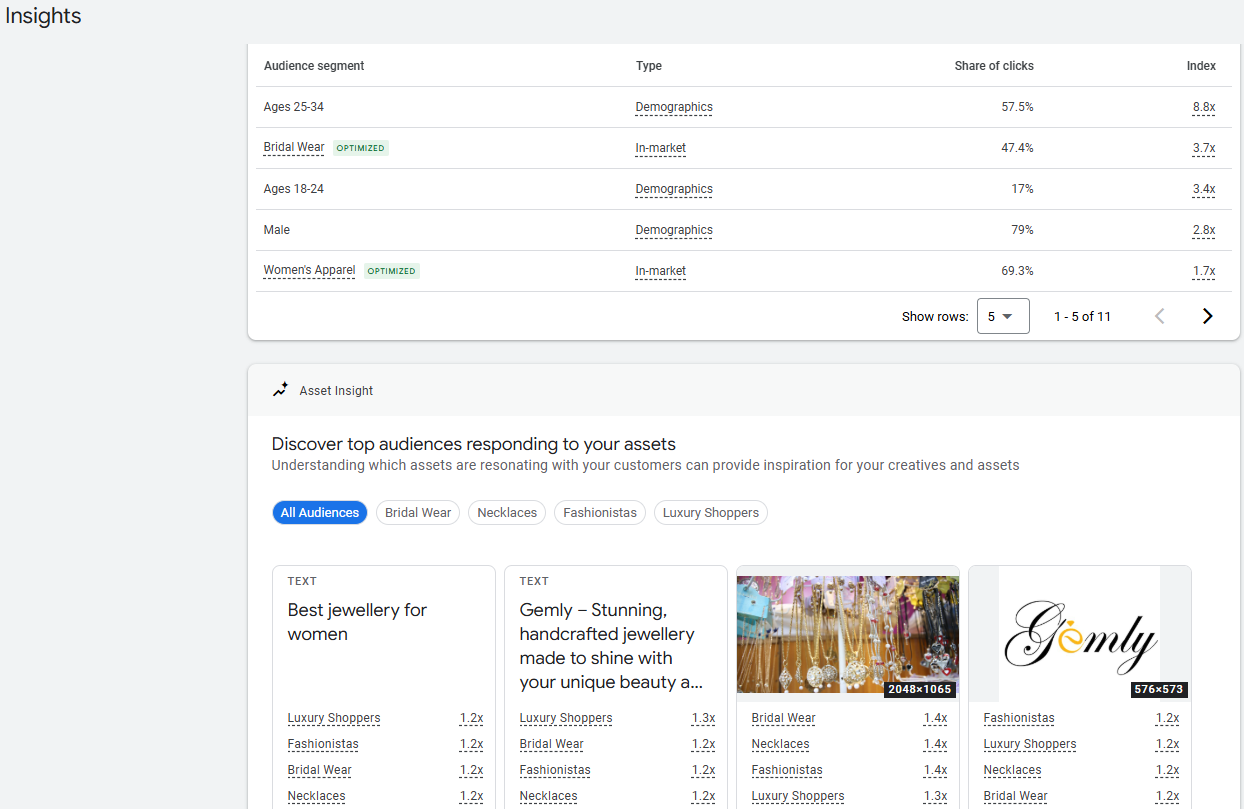The width and height of the screenshot is (1244, 809).
Task: Select the Necklaces filter chip
Action: (x=507, y=512)
